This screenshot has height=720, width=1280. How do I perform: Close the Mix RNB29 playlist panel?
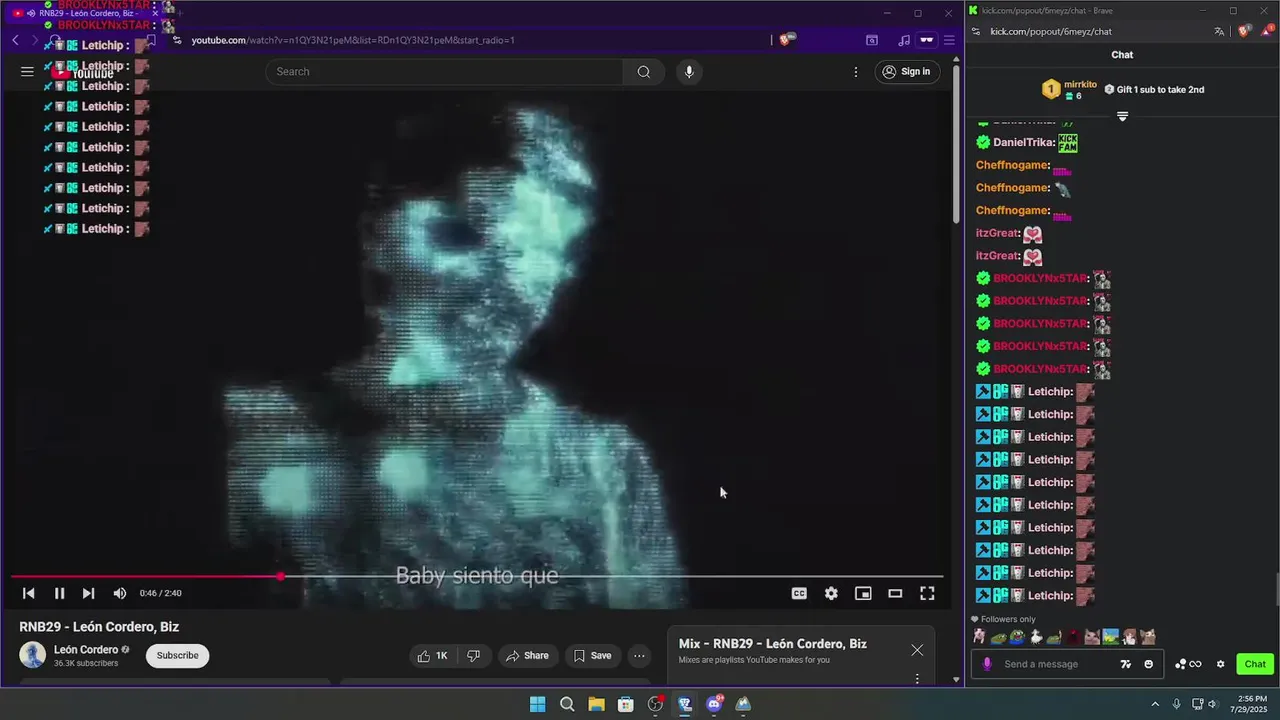click(x=917, y=650)
